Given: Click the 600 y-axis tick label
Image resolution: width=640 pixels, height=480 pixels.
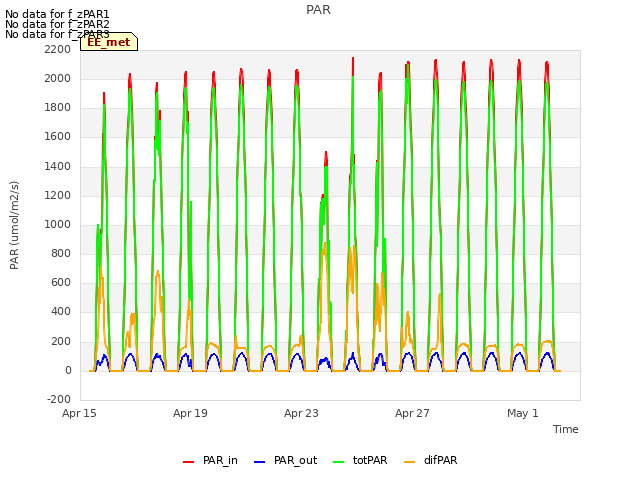Looking at the screenshot, I should click(61, 282).
